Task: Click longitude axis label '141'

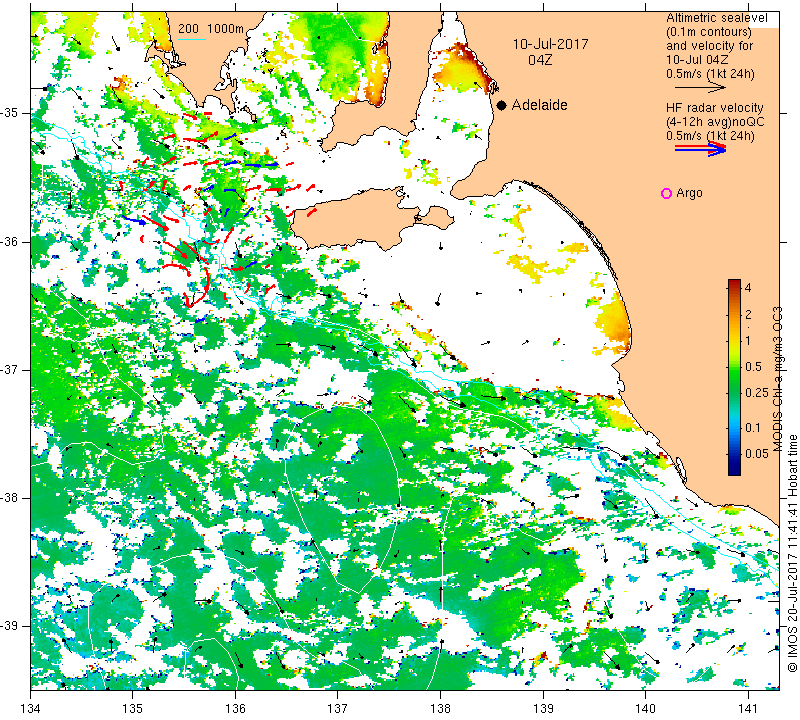Action: click(x=748, y=709)
